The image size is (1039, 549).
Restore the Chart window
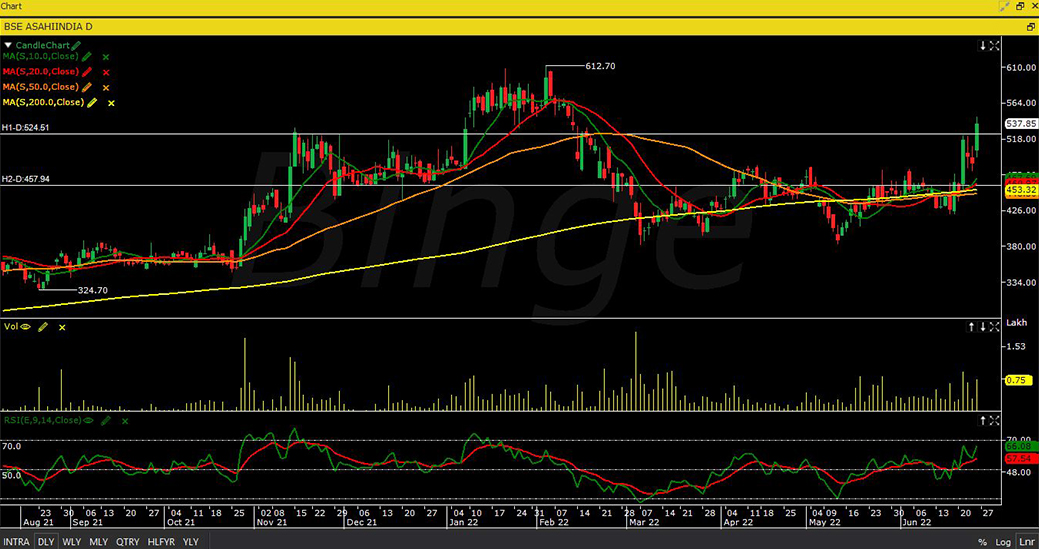coord(1022,6)
